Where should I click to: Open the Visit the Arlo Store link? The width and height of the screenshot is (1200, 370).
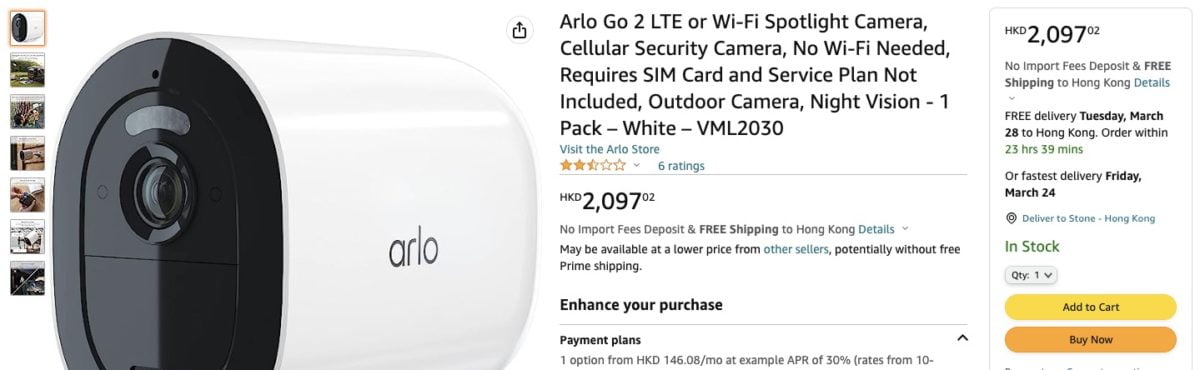(x=609, y=149)
